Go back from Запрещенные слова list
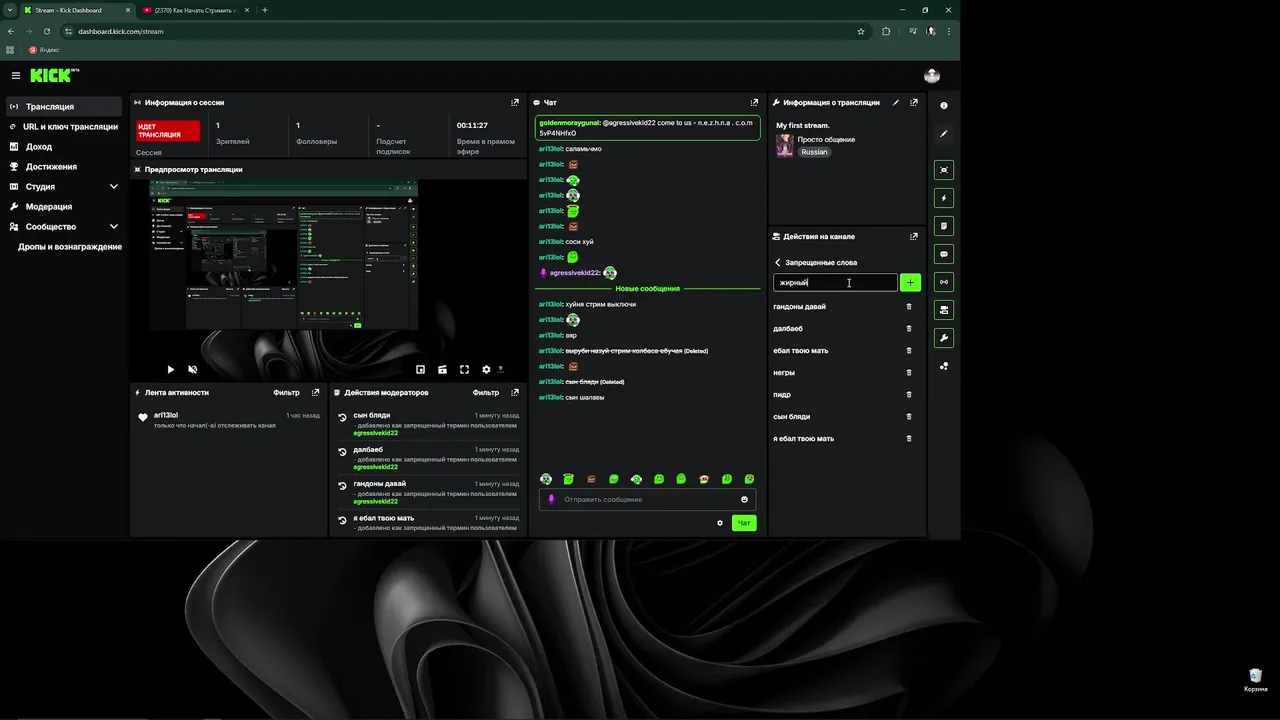 click(x=778, y=263)
